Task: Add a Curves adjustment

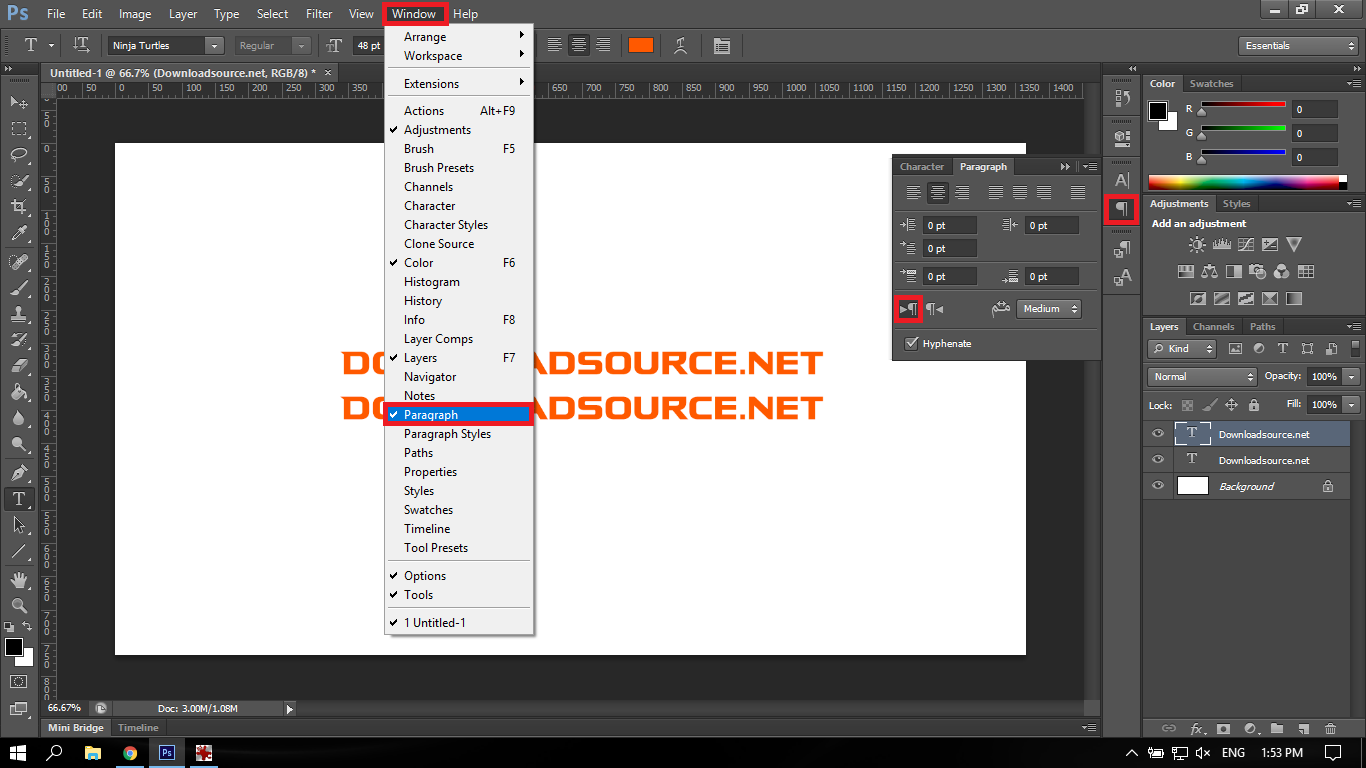Action: (1245, 244)
